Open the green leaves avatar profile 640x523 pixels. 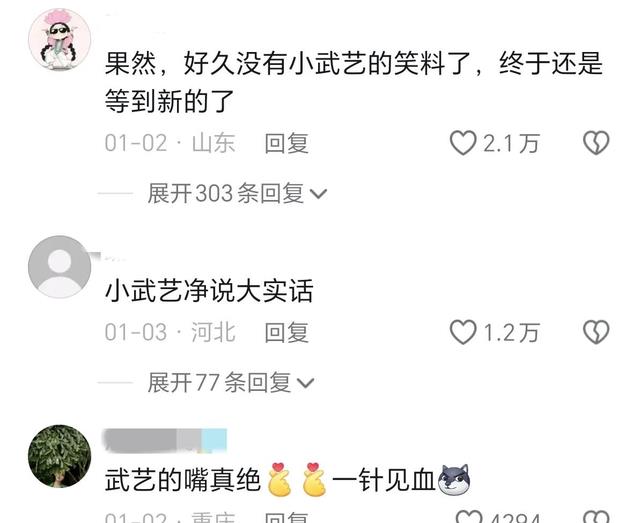(60, 456)
